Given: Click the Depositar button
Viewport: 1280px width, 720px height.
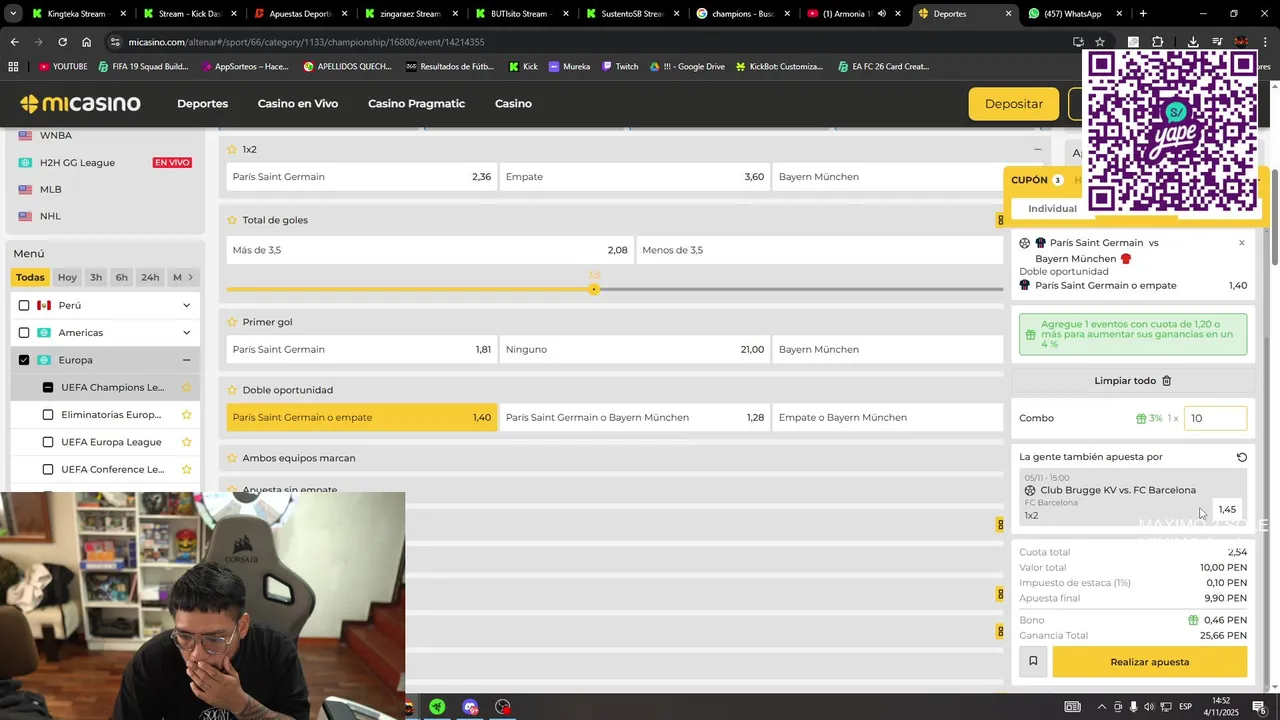Looking at the screenshot, I should (x=1014, y=104).
